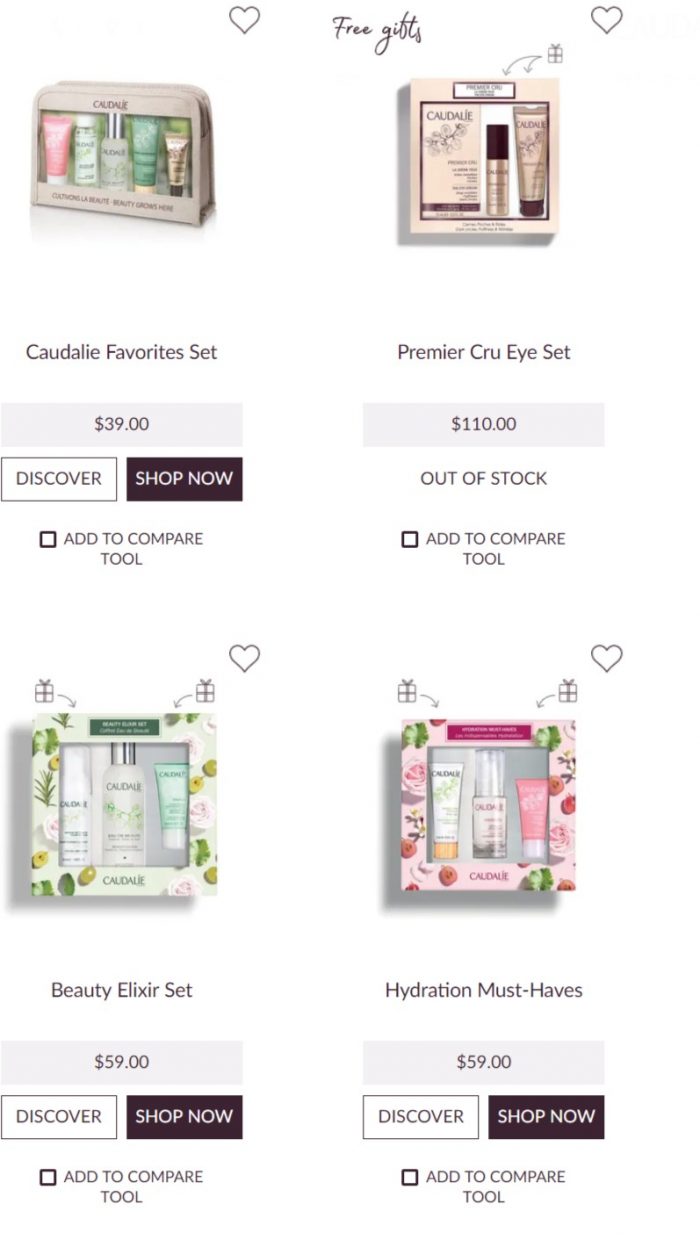700x1240 pixels.
Task: Click Shop Now for Caudalie Favorites Set
Action: tap(184, 479)
